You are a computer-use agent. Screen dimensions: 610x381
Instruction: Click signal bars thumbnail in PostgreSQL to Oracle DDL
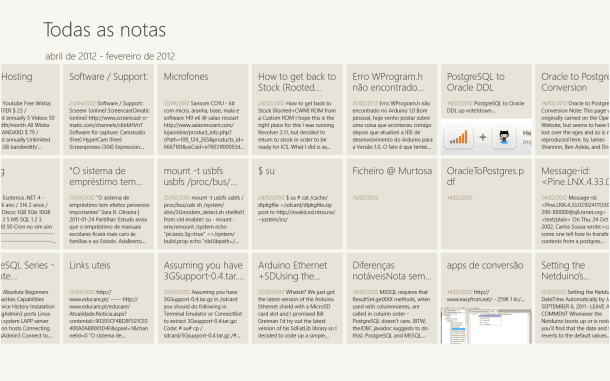459,137
